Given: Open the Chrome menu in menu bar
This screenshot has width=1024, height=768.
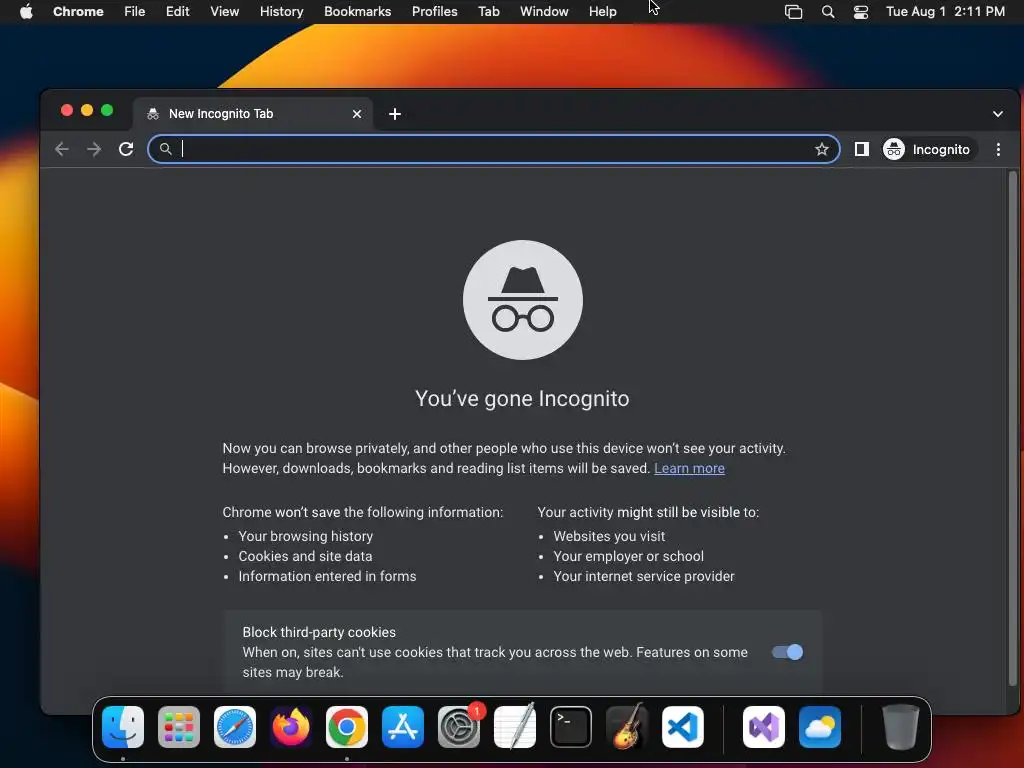Looking at the screenshot, I should pos(78,11).
